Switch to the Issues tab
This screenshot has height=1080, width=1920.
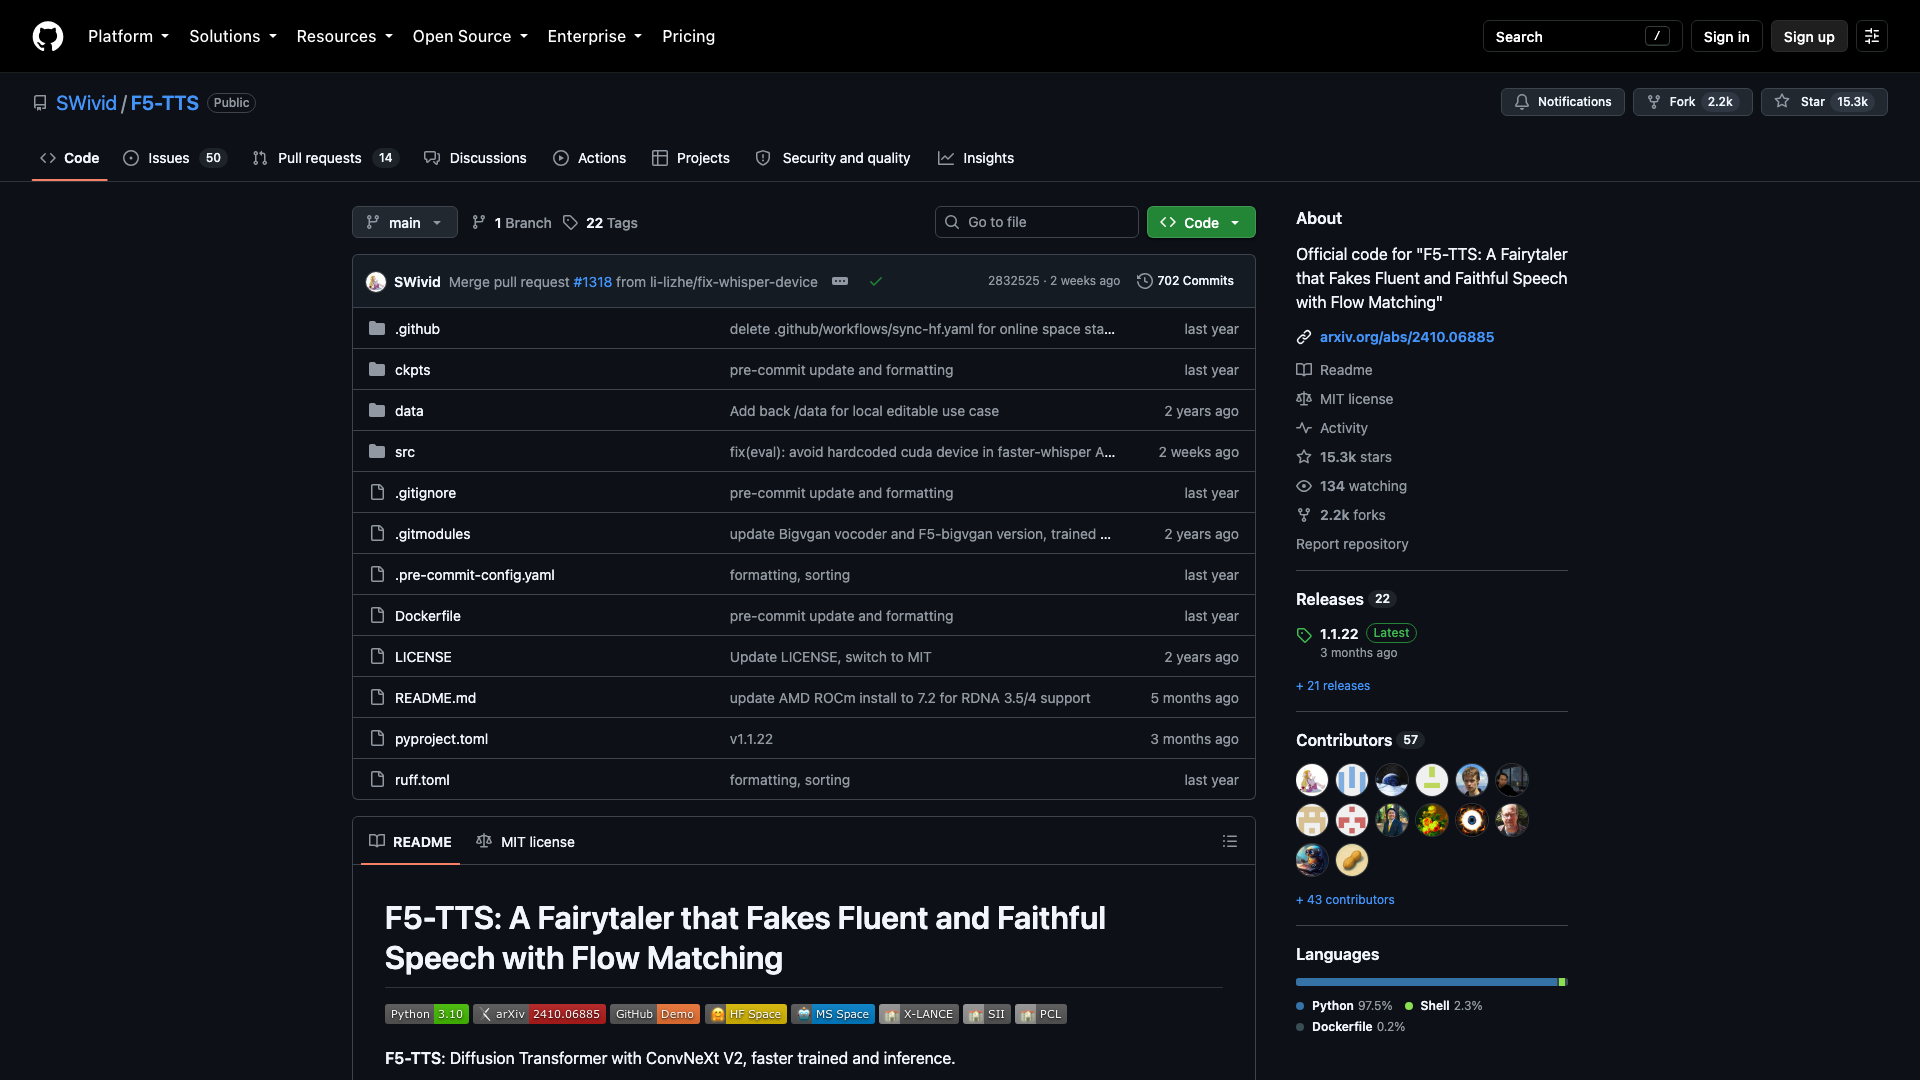pyautogui.click(x=176, y=158)
